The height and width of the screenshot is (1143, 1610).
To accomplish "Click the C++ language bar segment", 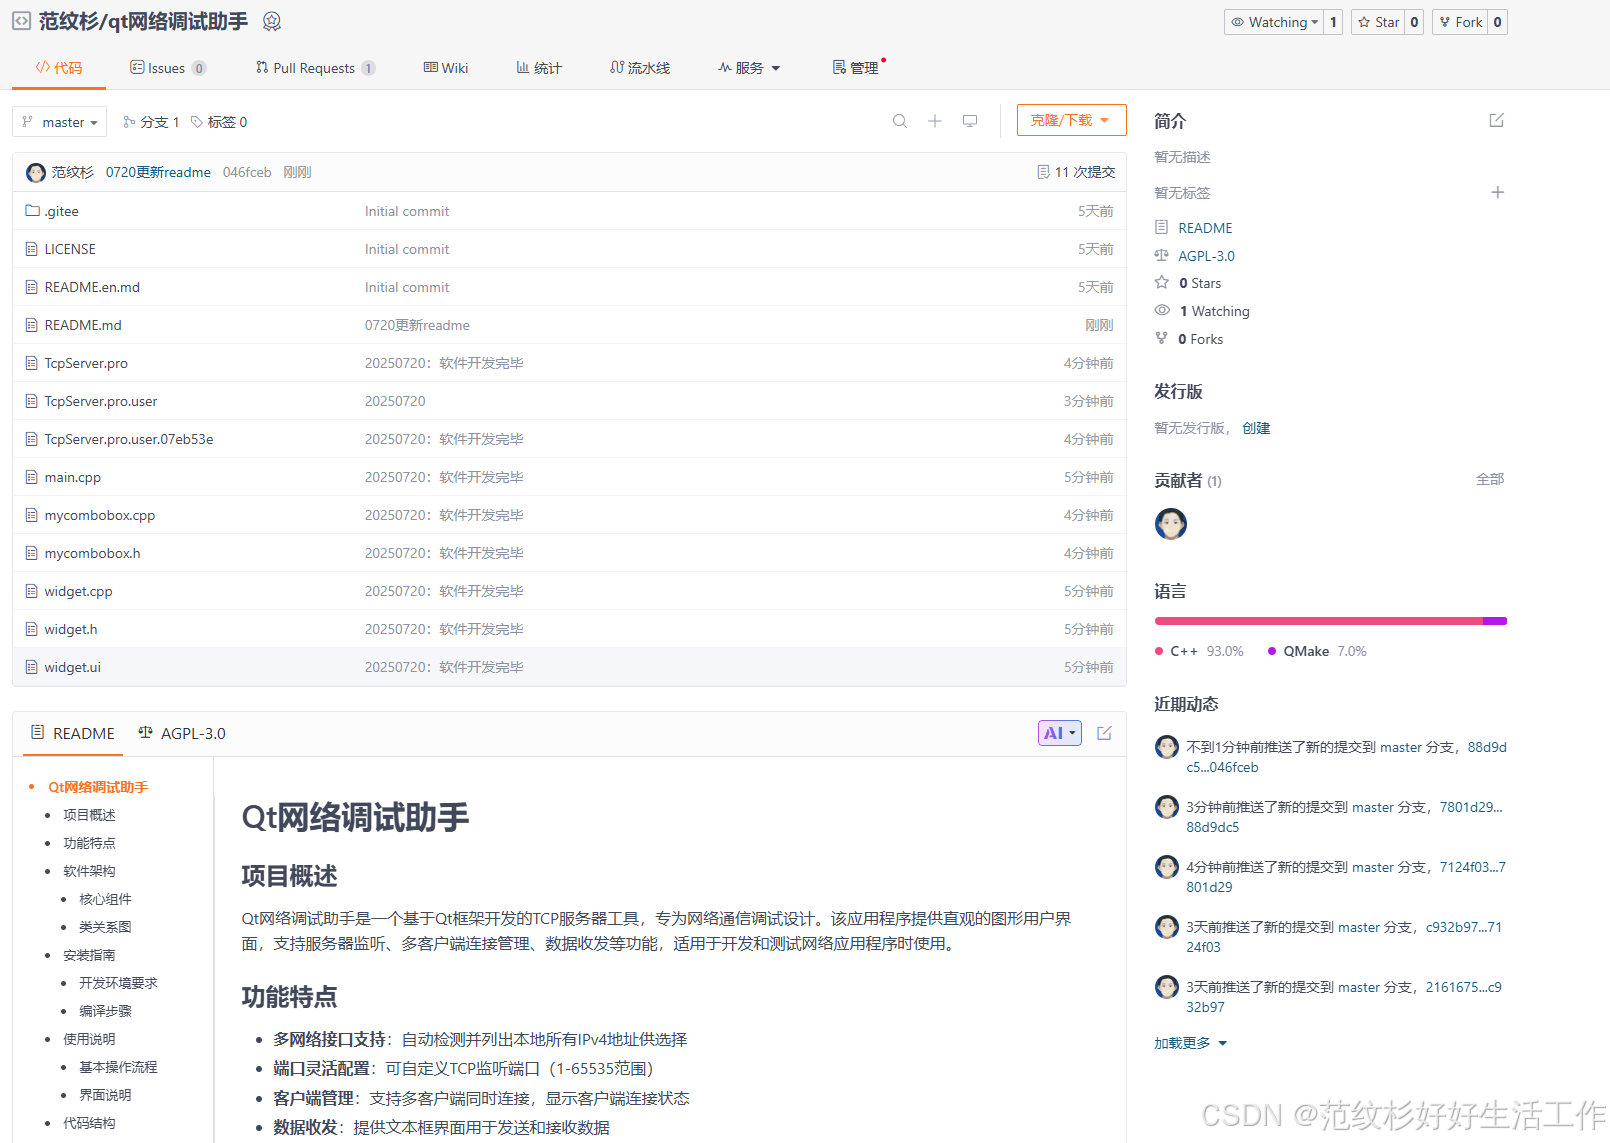I will 1318,621.
